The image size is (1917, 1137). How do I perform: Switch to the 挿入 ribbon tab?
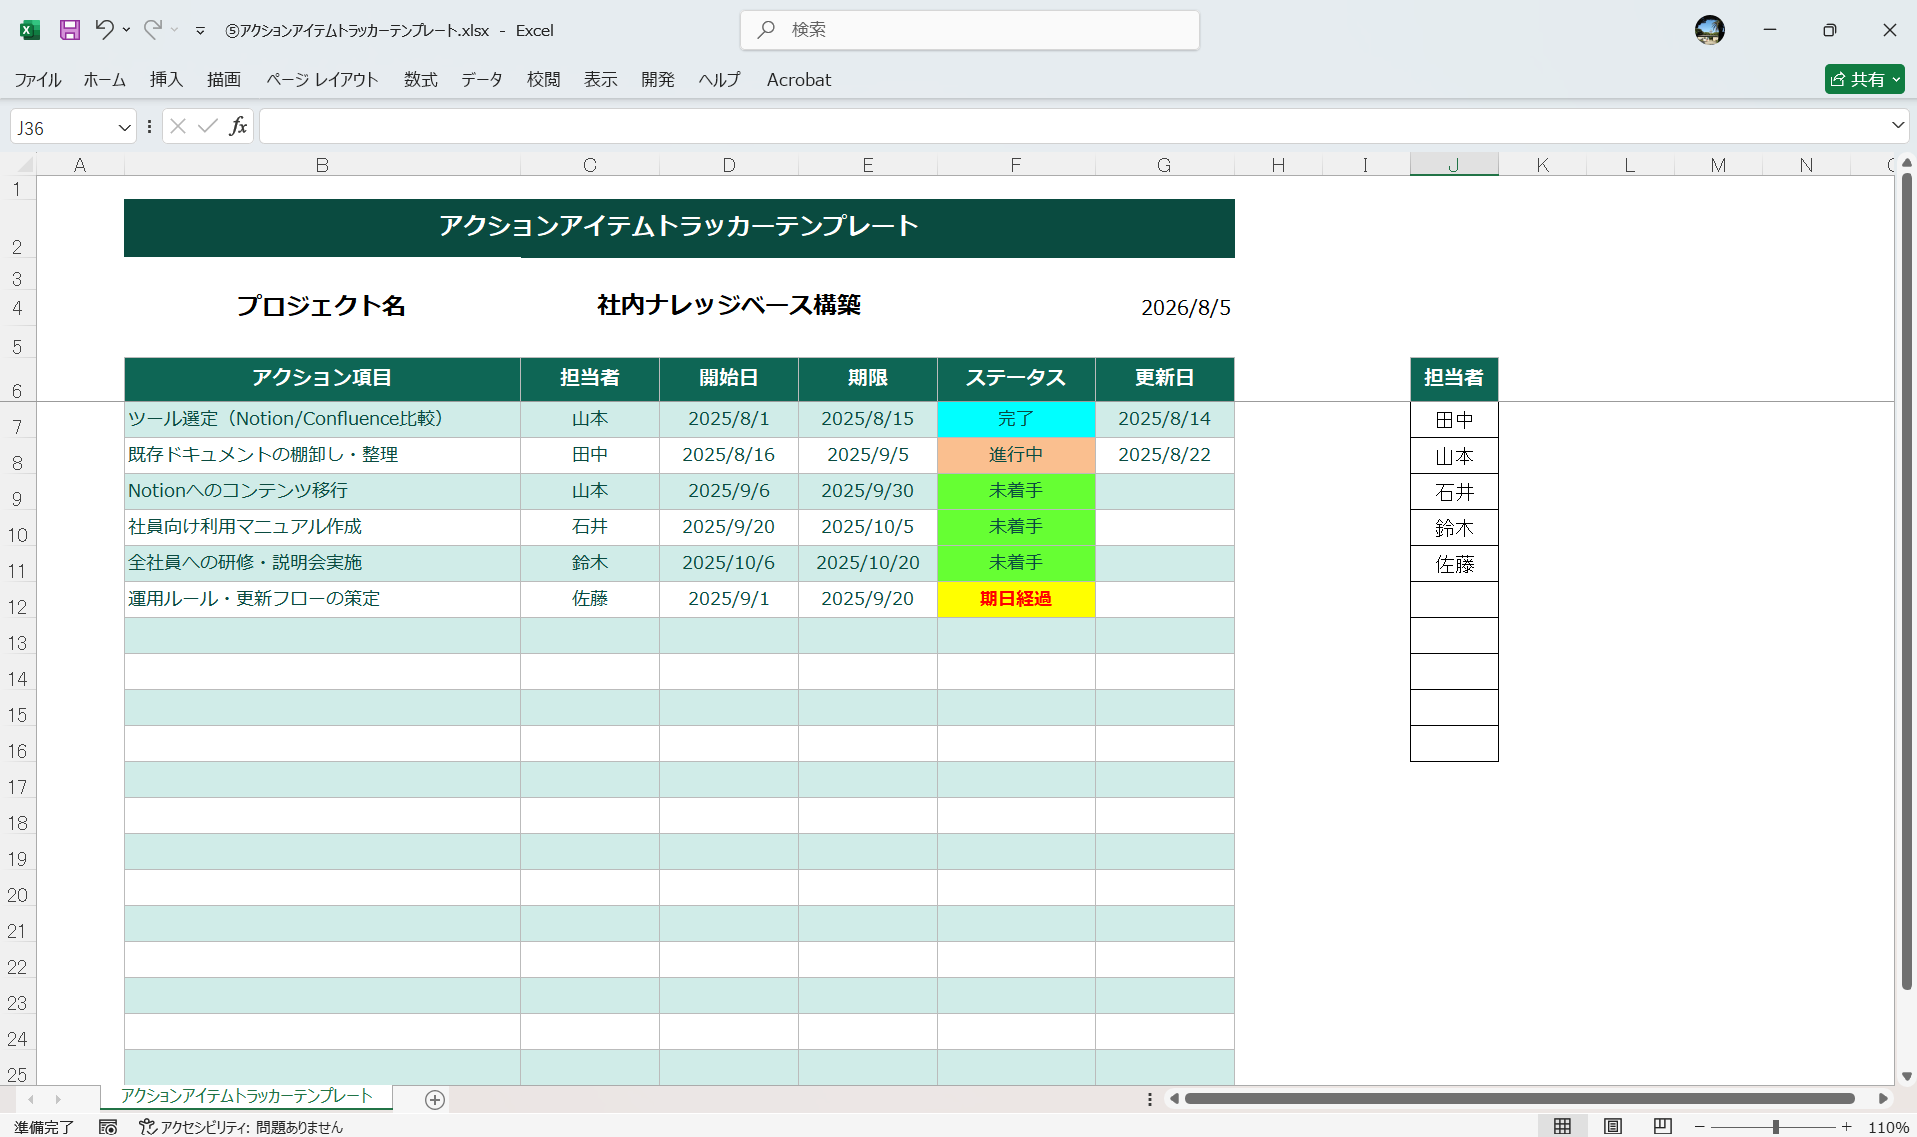(166, 80)
